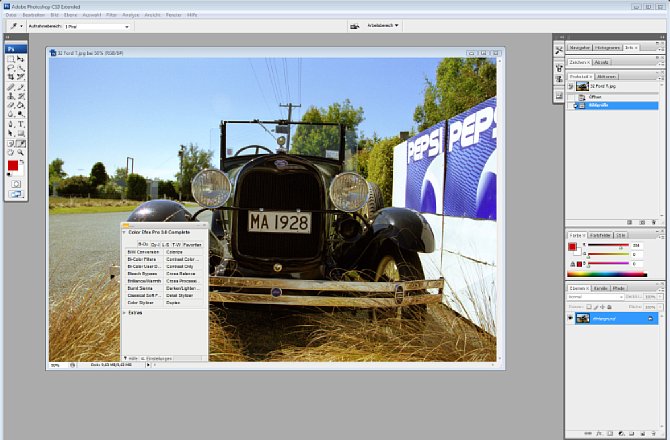Switch to the Farbfelder tab
This screenshot has width=670, height=440.
click(x=601, y=235)
